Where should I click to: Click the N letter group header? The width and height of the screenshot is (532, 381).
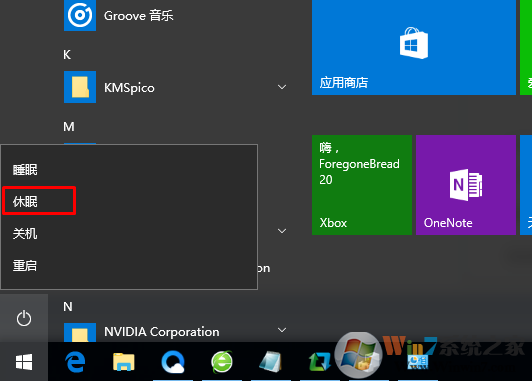click(x=68, y=307)
